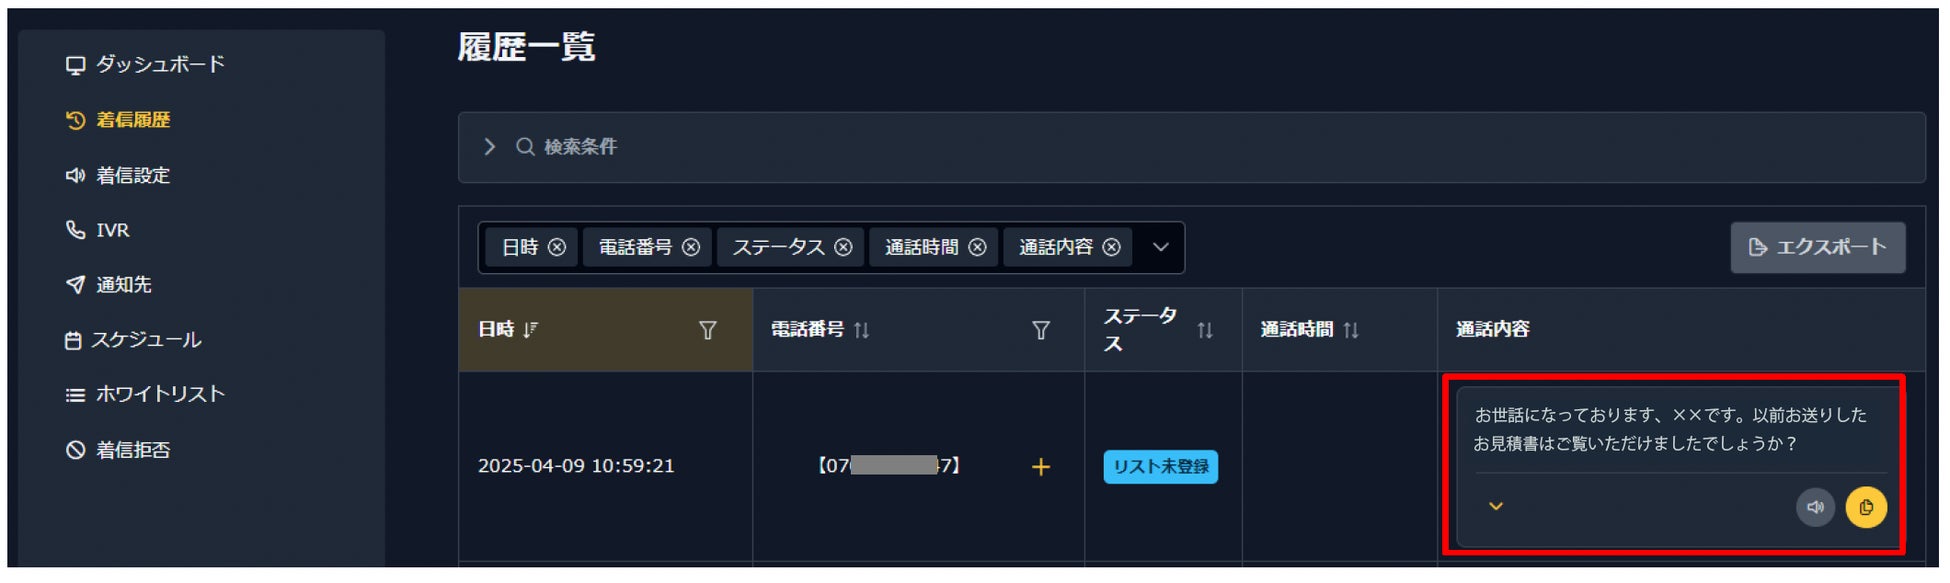Image resolution: width=1950 pixels, height=583 pixels.
Task: Expand the call content with yellow chevron
Action: tap(1496, 506)
